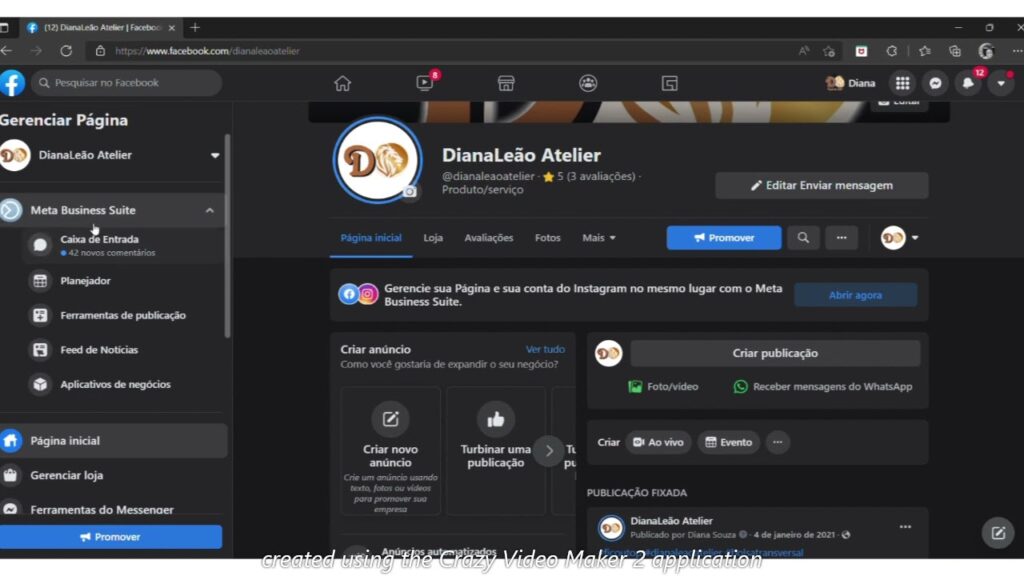Image resolution: width=1024 pixels, height=576 pixels.
Task: Open the Gaming icon in the top bar
Action: coord(669,83)
